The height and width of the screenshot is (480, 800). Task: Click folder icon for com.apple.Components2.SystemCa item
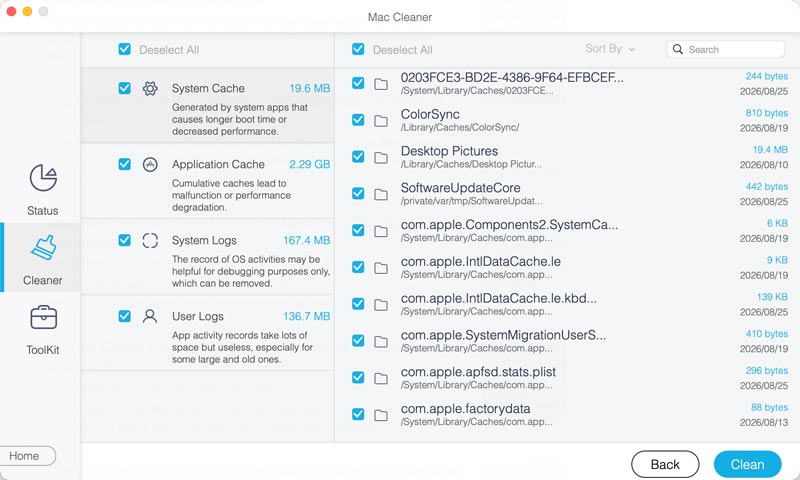pyautogui.click(x=381, y=231)
